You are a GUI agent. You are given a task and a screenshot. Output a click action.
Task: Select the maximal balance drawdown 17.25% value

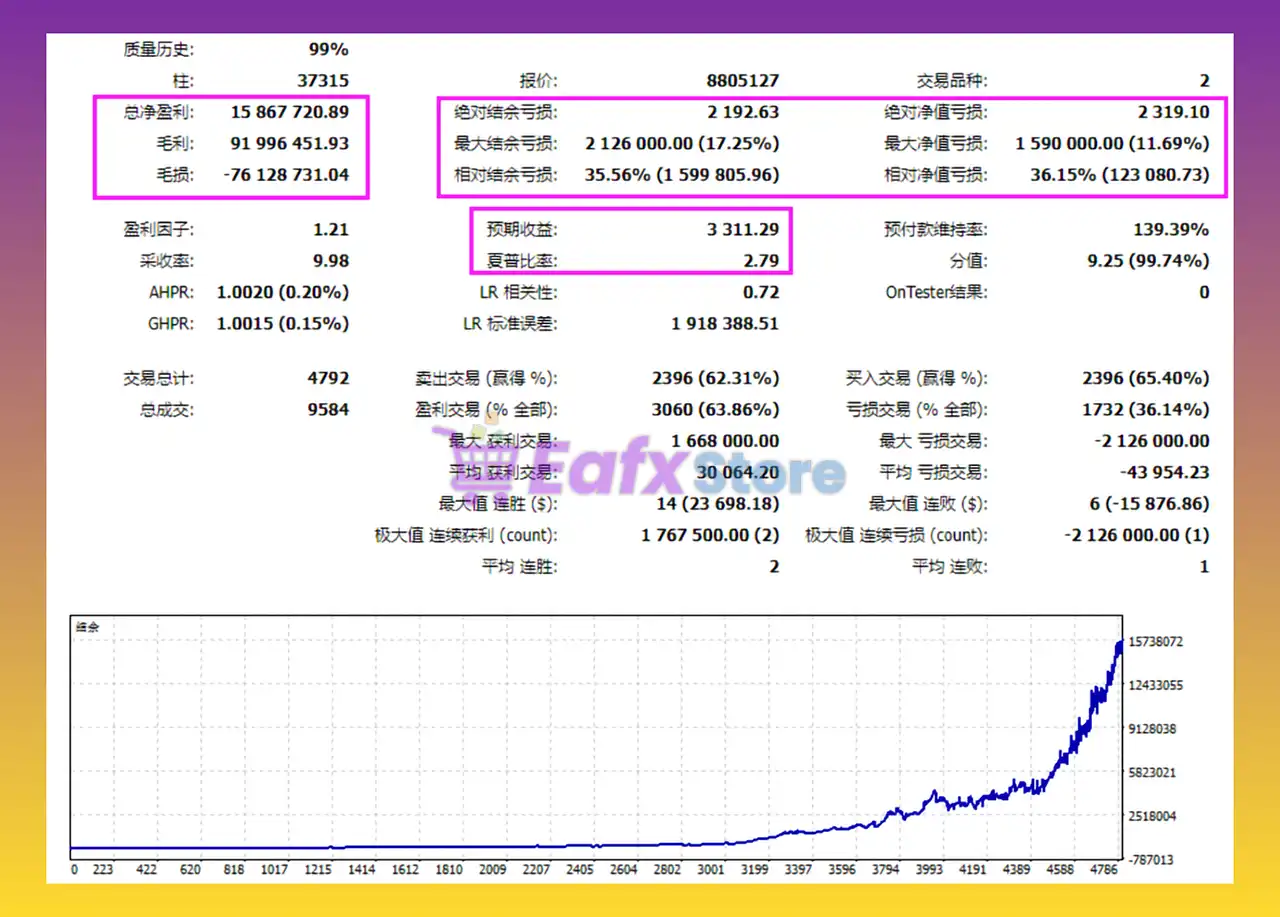[682, 143]
